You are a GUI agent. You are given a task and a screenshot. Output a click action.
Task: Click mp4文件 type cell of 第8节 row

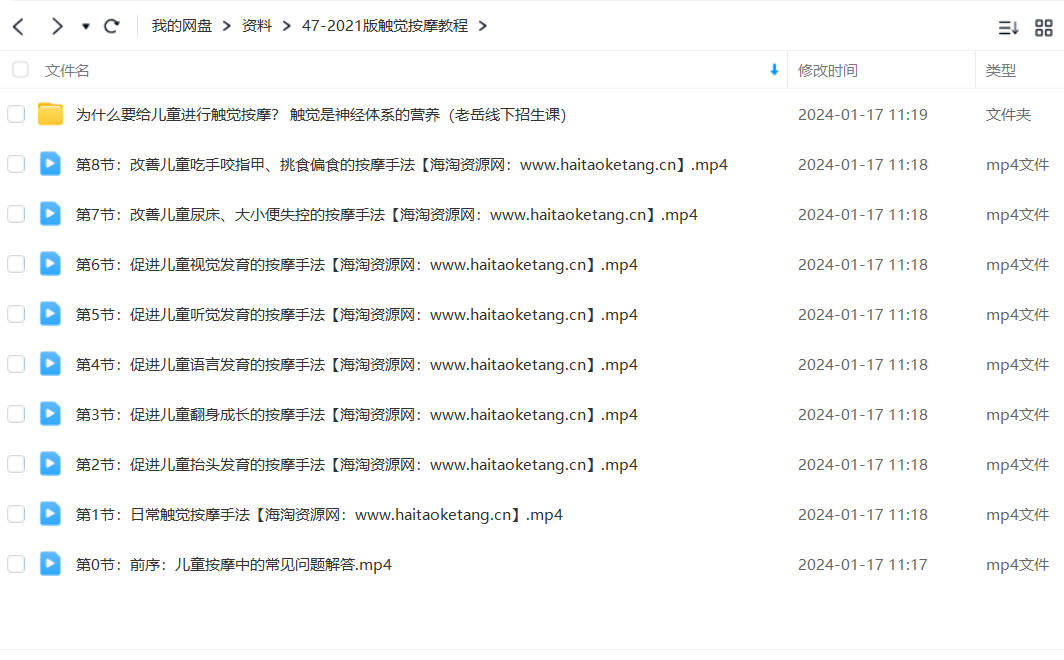tap(1017, 165)
